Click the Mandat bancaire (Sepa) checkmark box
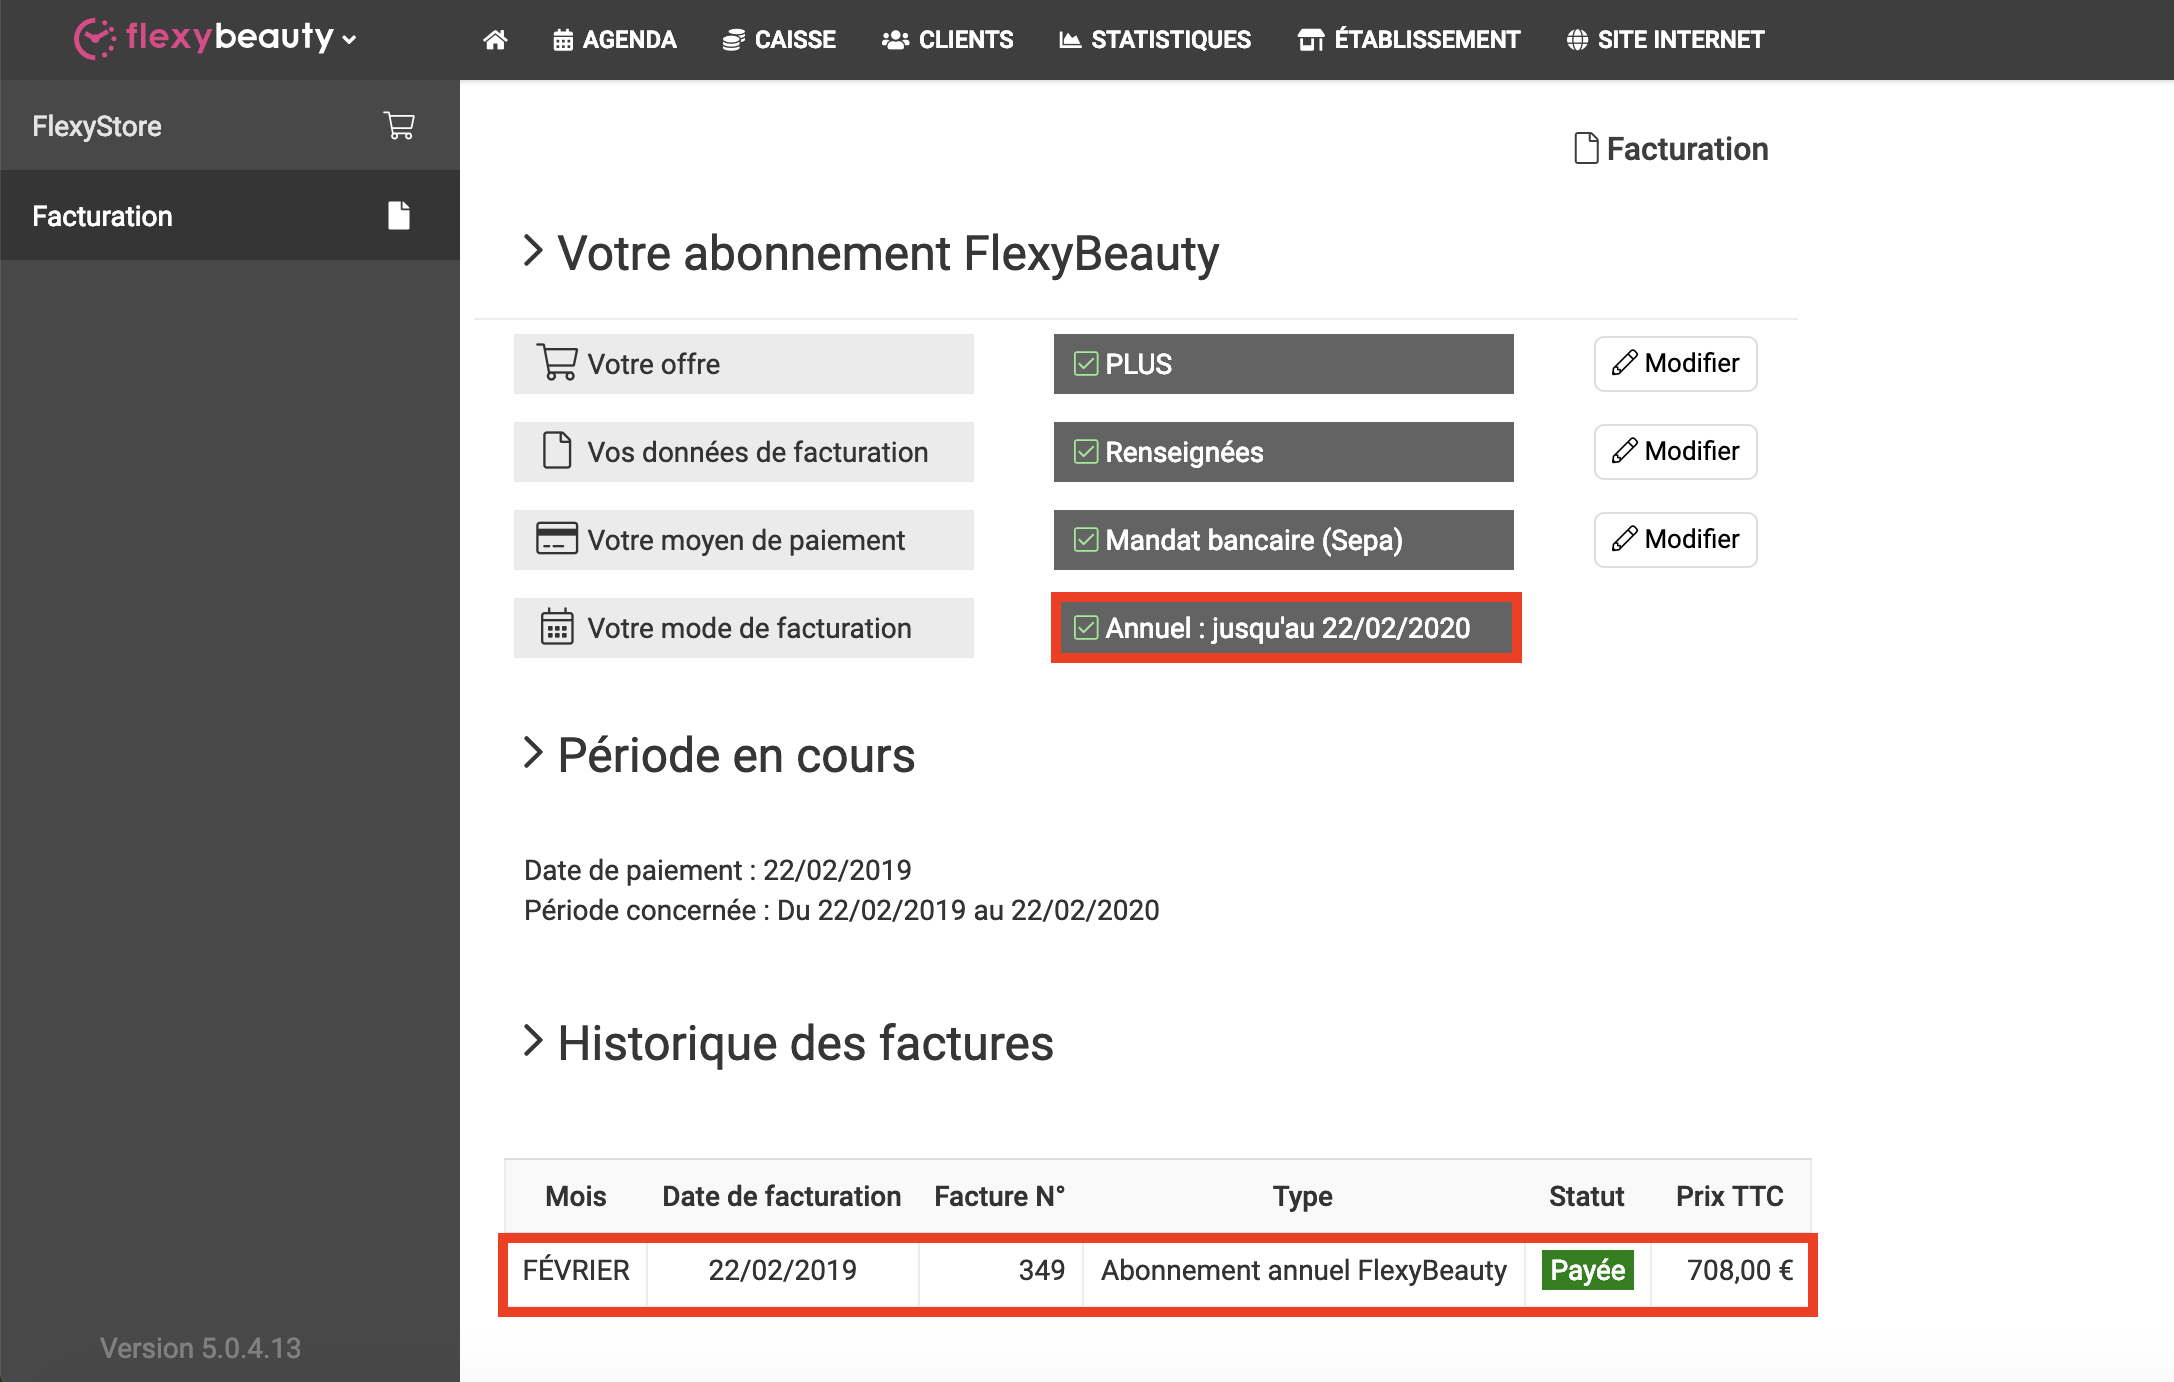Viewport: 2174px width, 1382px height. pyautogui.click(x=1086, y=540)
